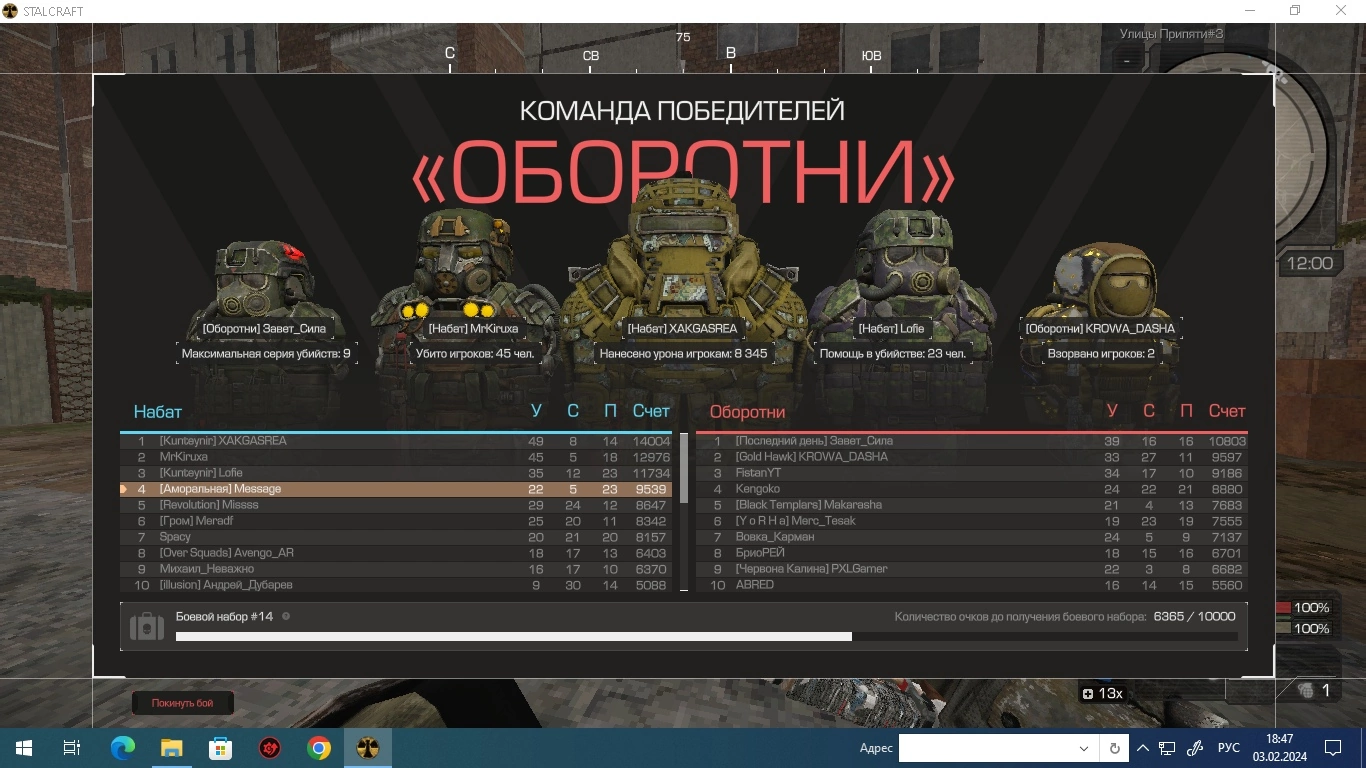The image size is (1366, 768).
Task: Click Максимальная серия убийств: 9 label
Action: click(x=266, y=353)
